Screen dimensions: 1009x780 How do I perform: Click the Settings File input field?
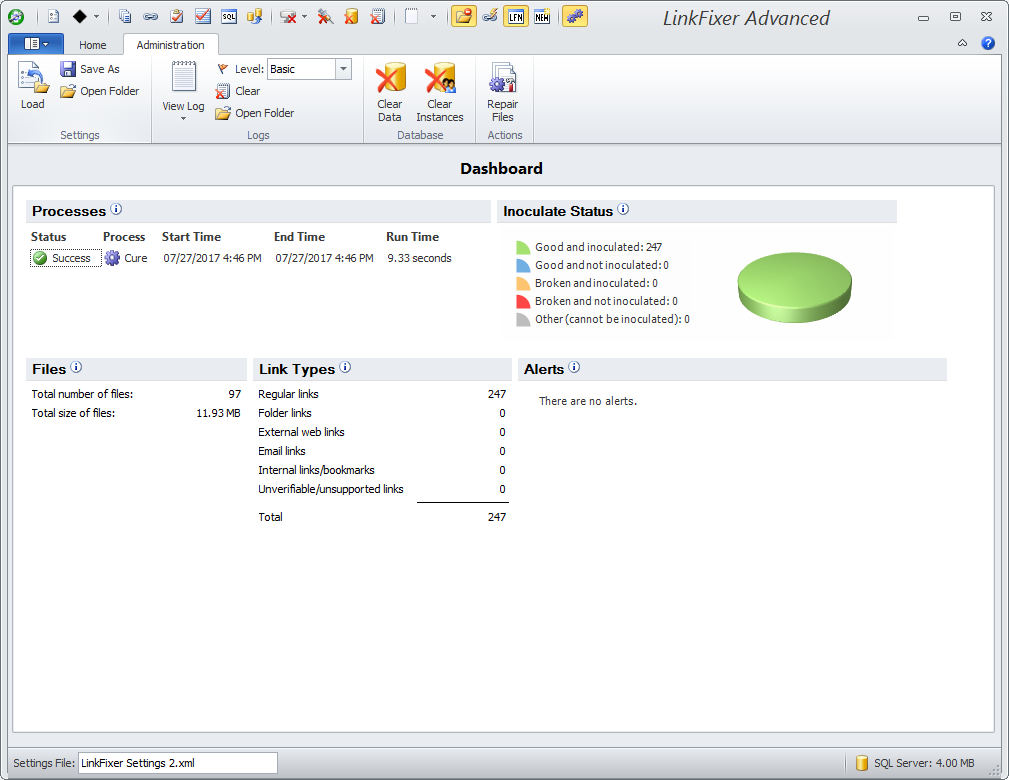click(x=178, y=763)
